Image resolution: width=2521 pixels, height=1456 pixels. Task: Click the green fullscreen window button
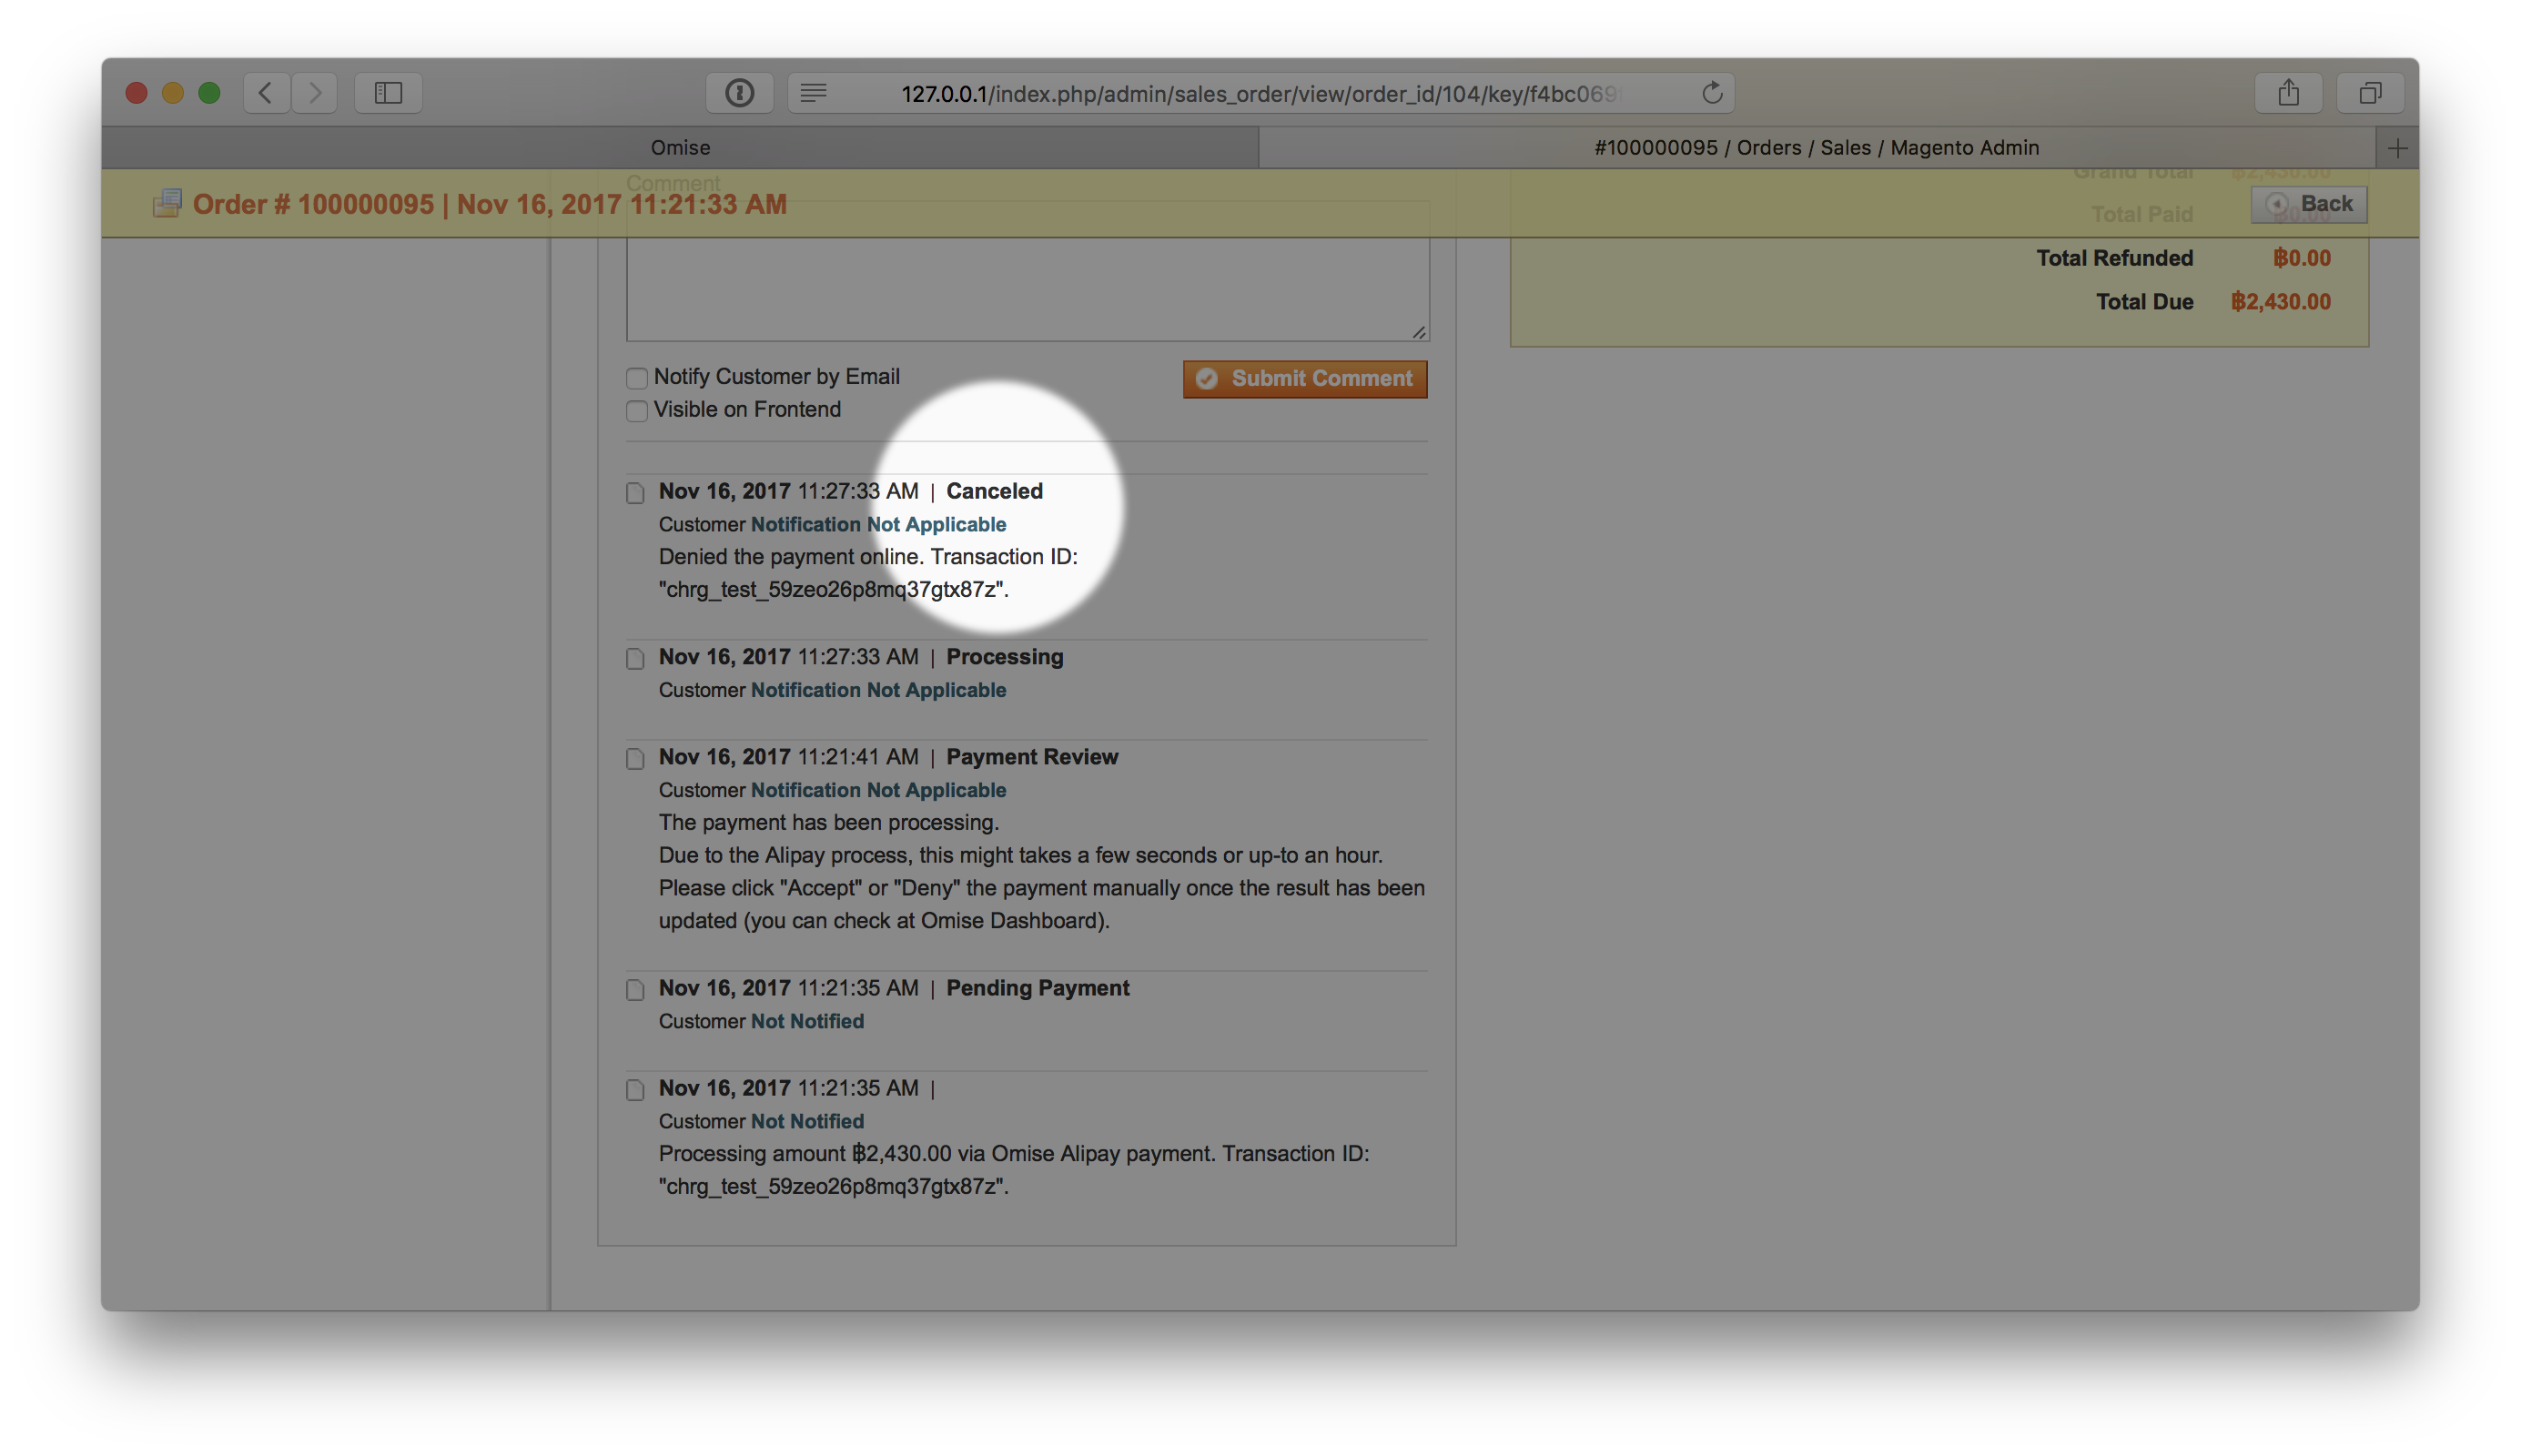209,93
